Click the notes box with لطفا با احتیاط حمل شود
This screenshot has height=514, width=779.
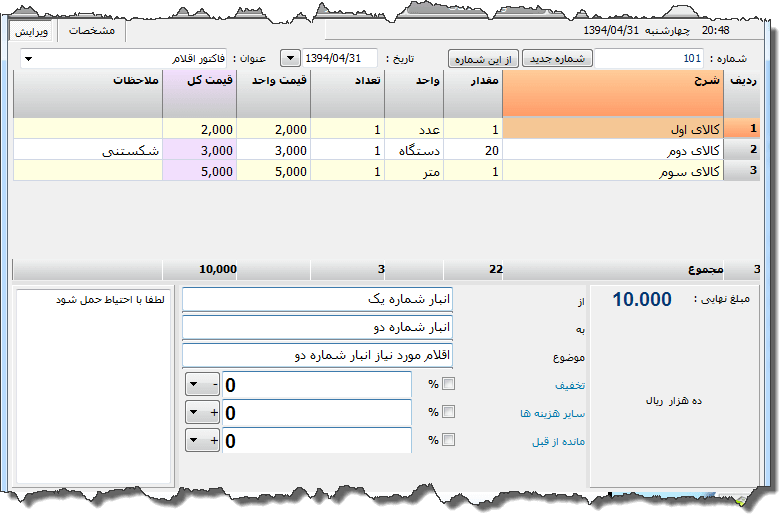click(93, 386)
